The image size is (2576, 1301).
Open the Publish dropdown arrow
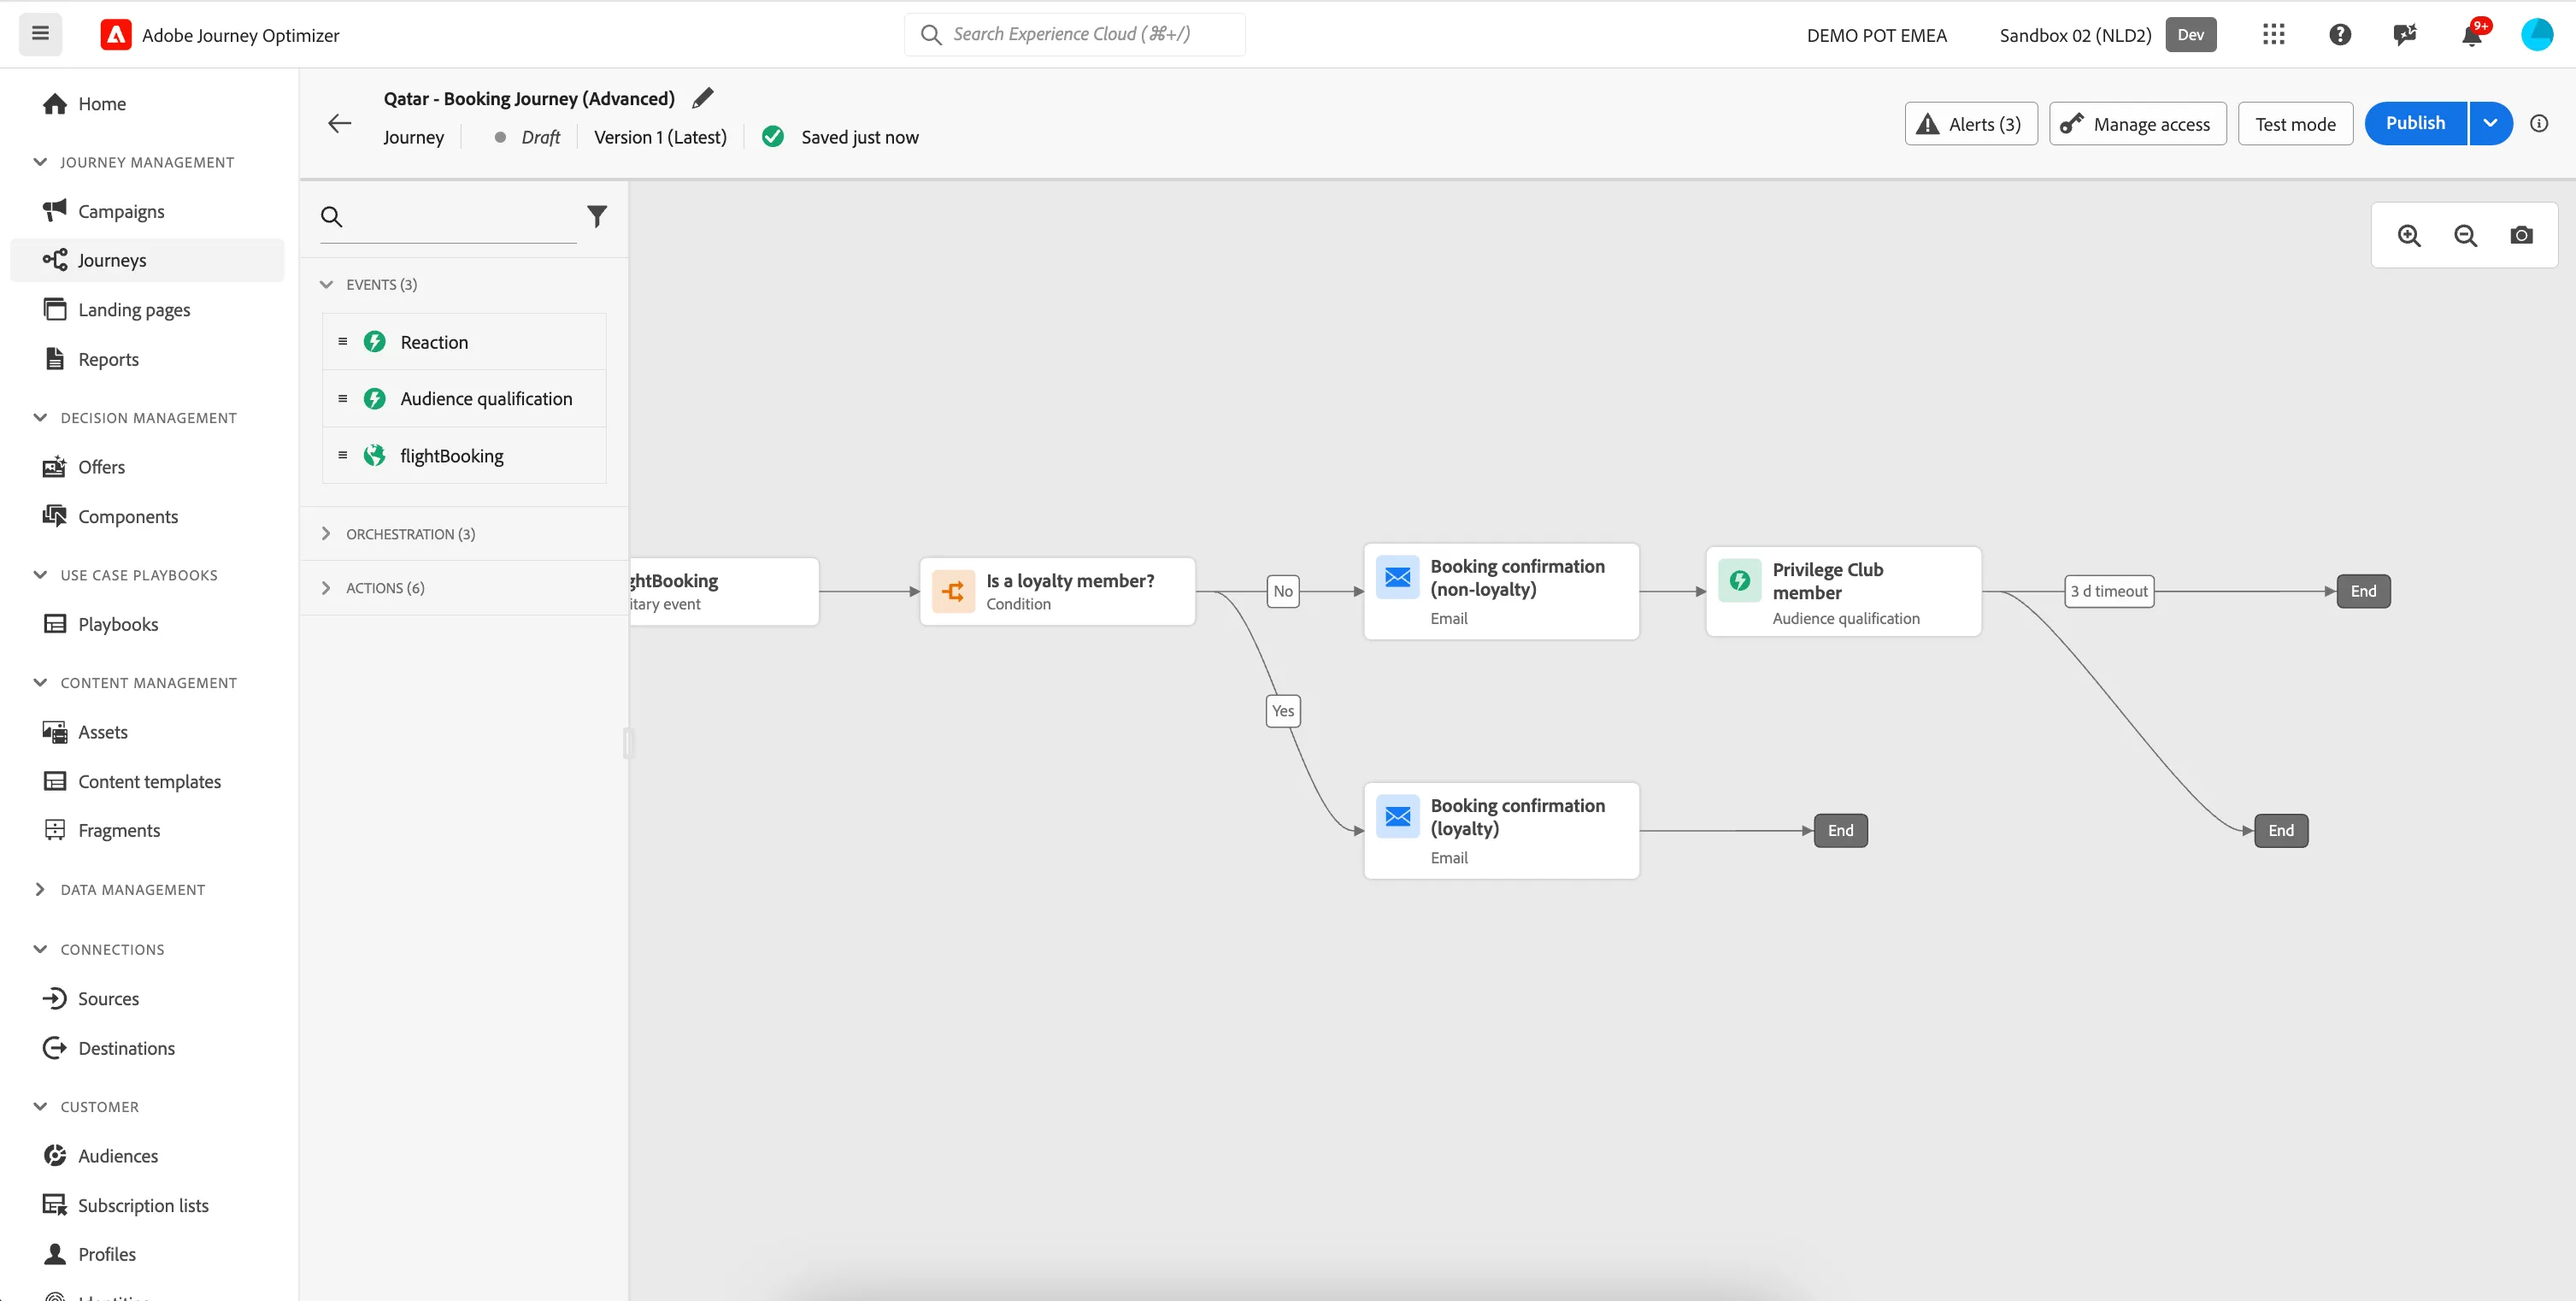(x=2491, y=123)
